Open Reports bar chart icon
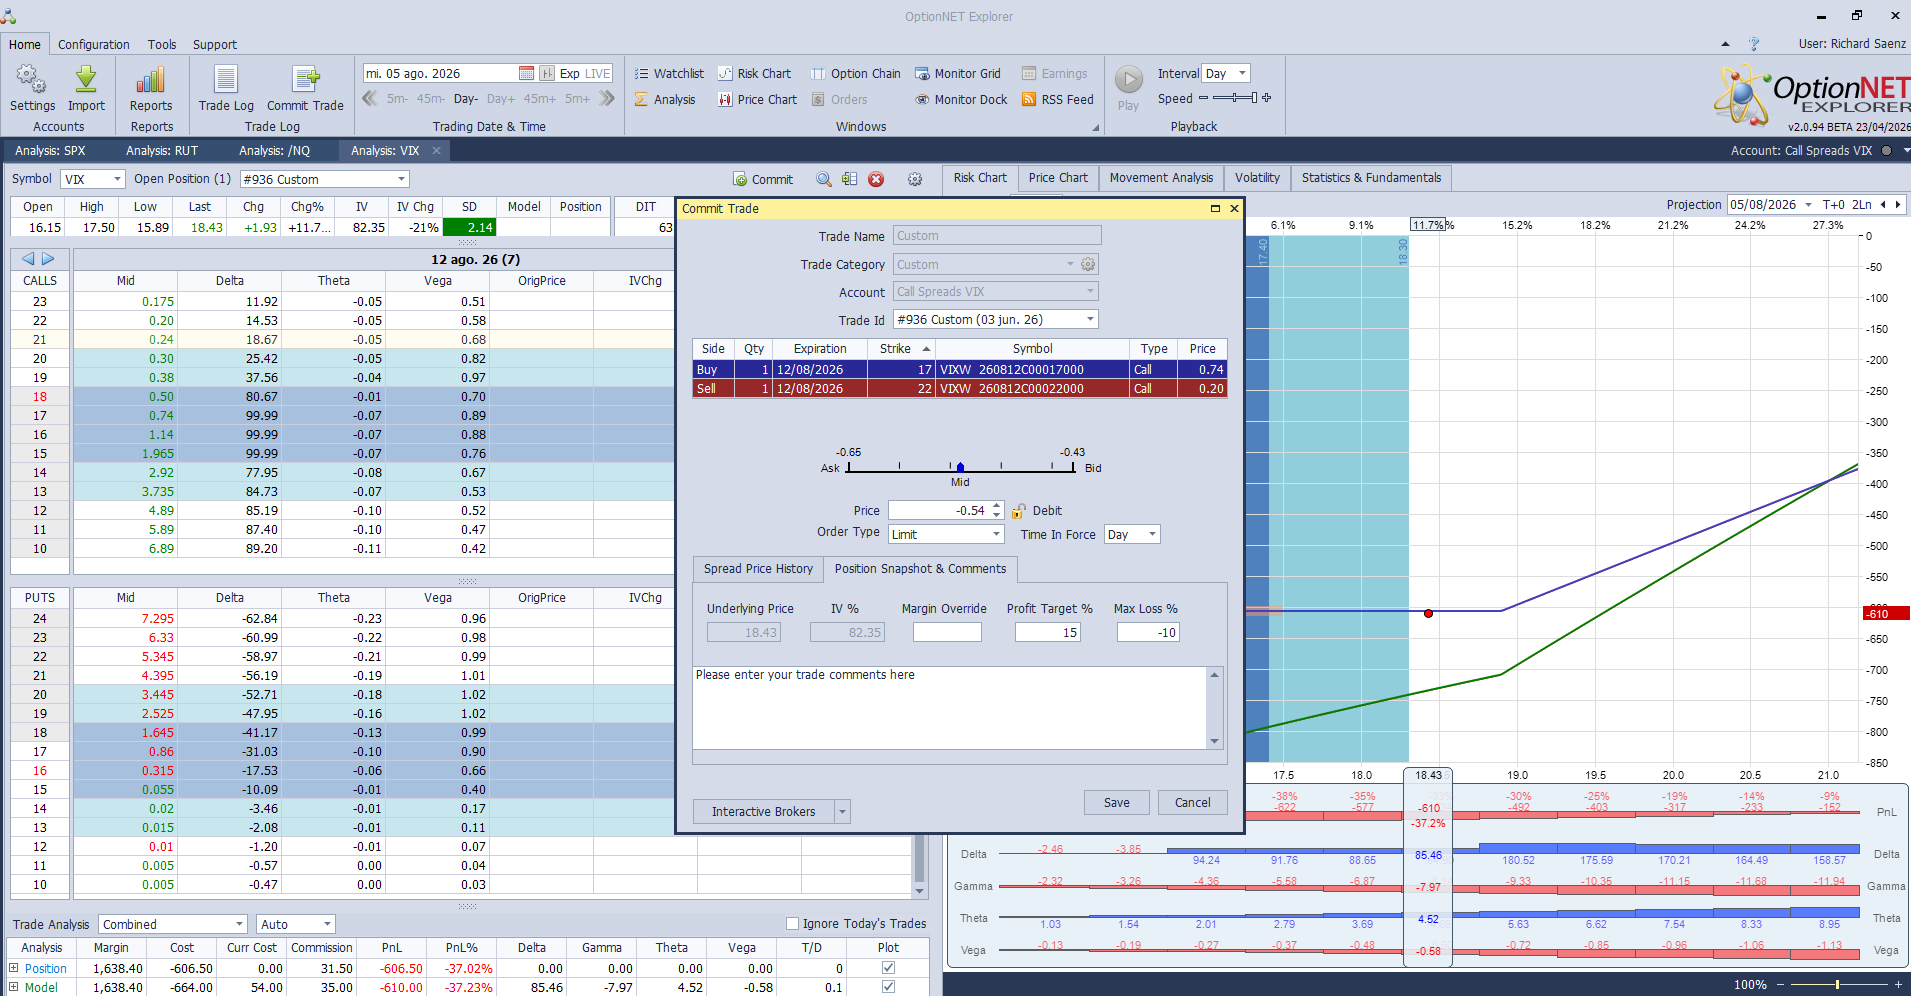1911x996 pixels. click(x=151, y=79)
